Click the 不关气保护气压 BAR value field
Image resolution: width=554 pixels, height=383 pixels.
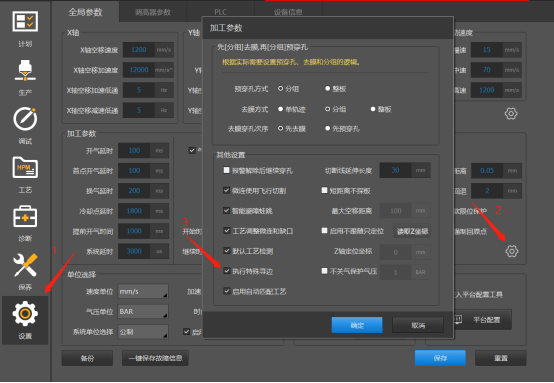395,272
